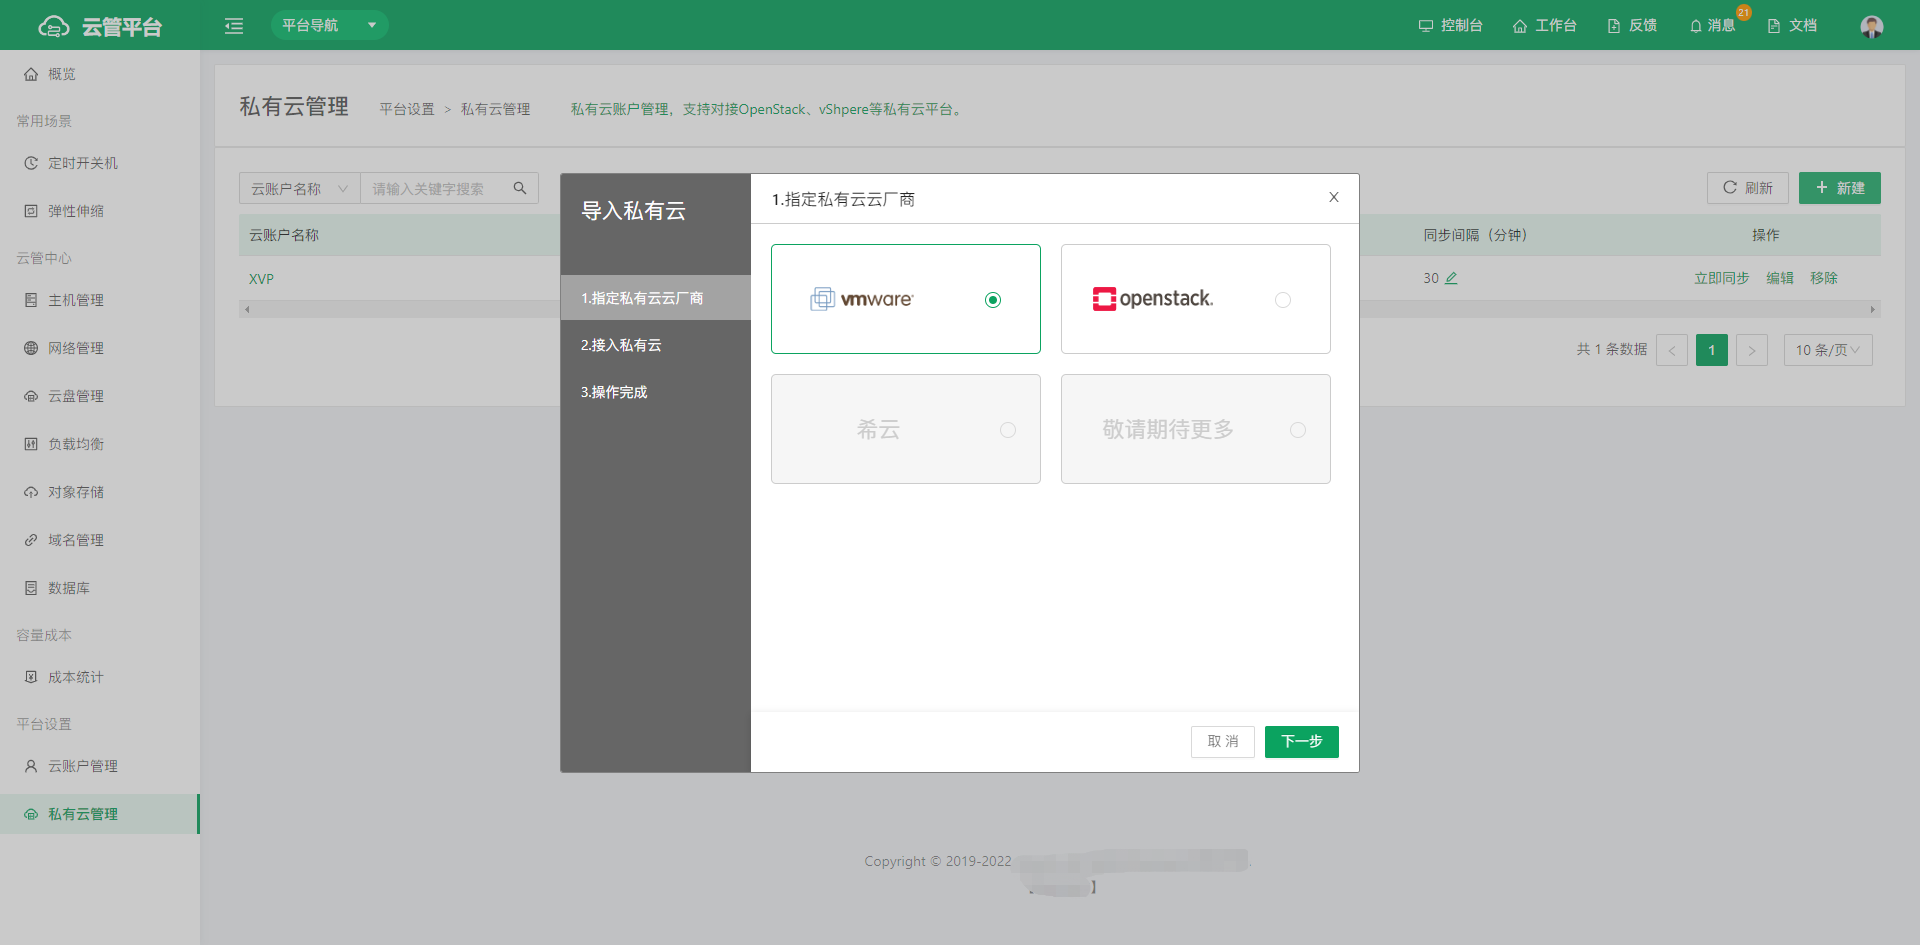Select the openstack radio button

[1283, 300]
